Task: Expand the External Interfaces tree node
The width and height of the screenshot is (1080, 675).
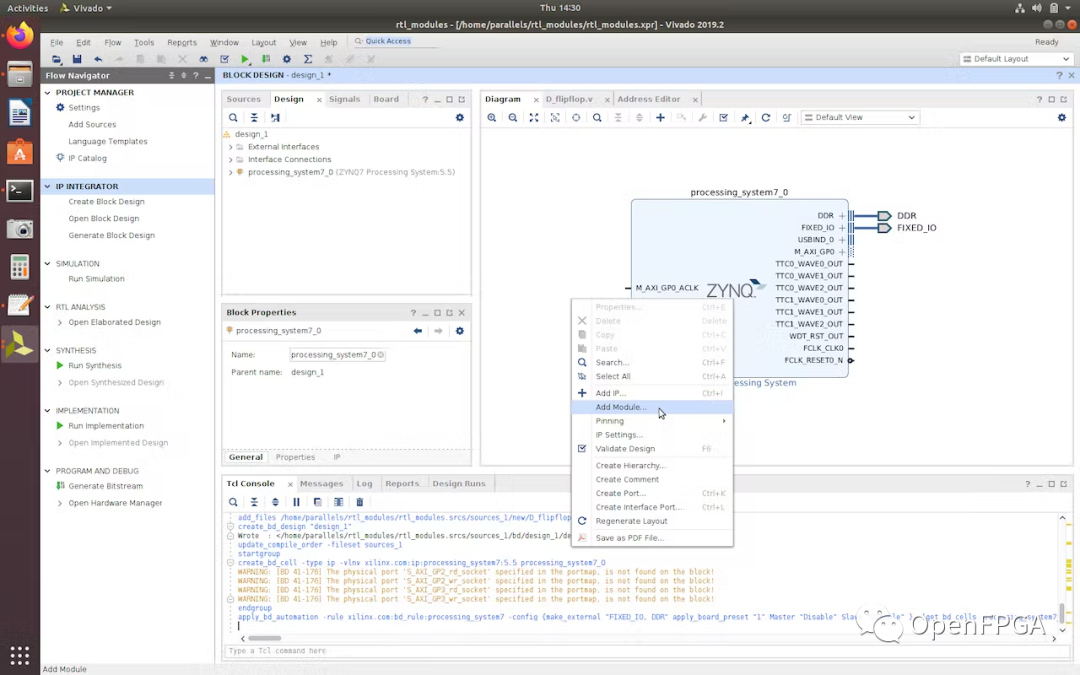Action: tap(231, 147)
